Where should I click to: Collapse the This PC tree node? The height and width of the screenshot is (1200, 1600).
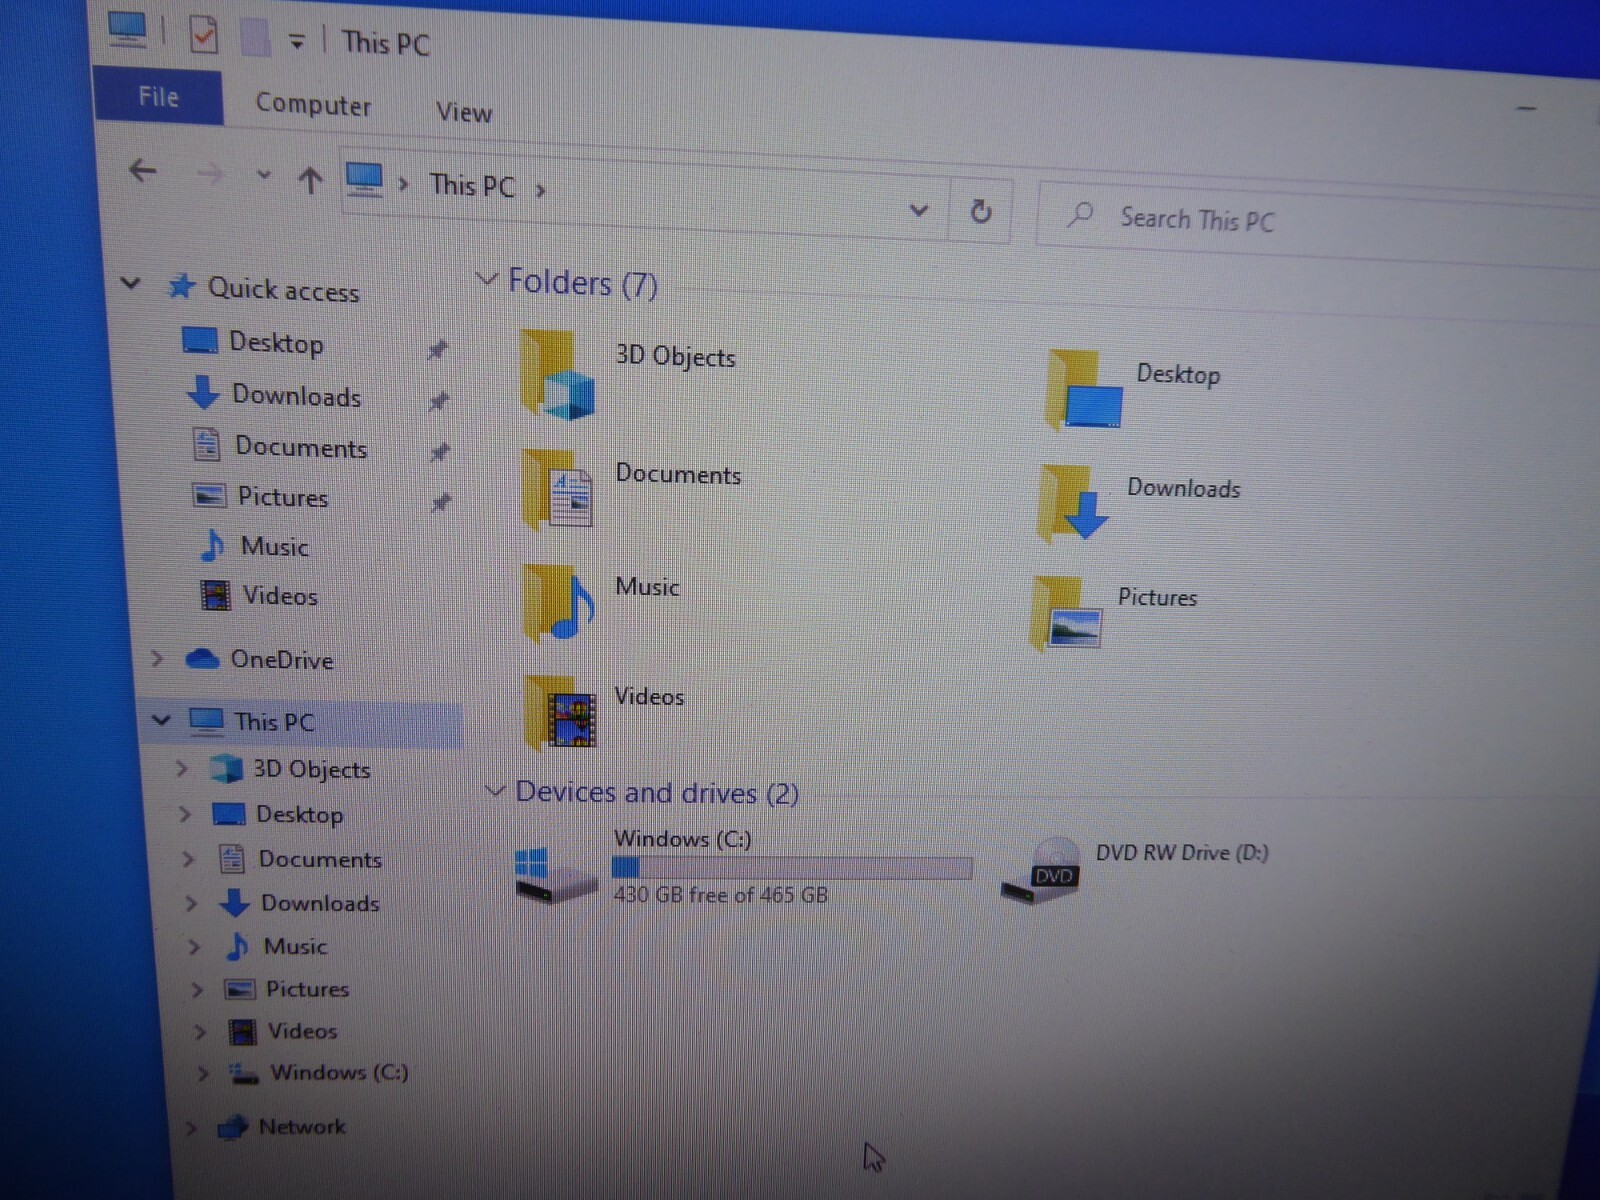(x=161, y=719)
